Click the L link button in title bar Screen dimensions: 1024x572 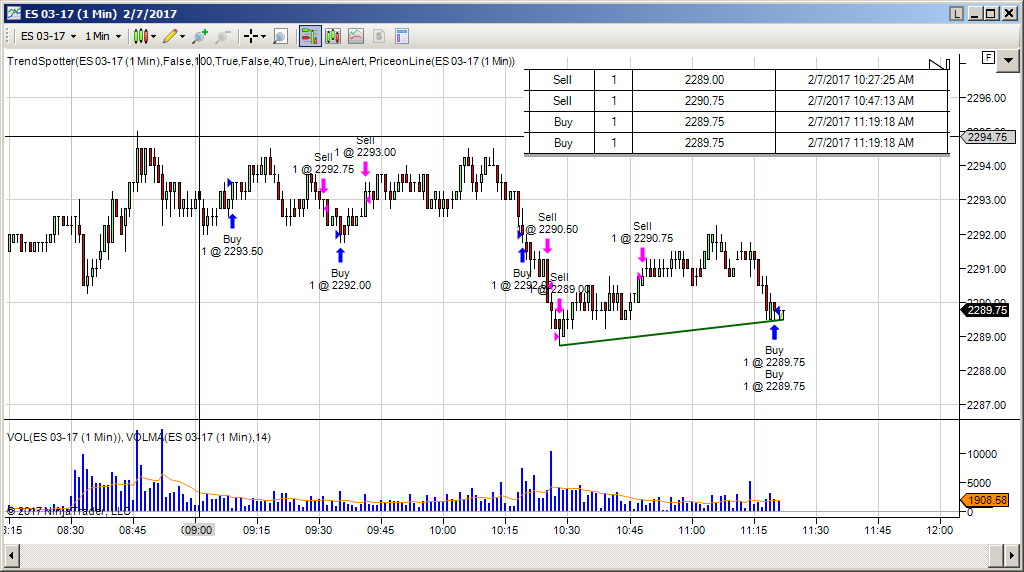click(957, 13)
